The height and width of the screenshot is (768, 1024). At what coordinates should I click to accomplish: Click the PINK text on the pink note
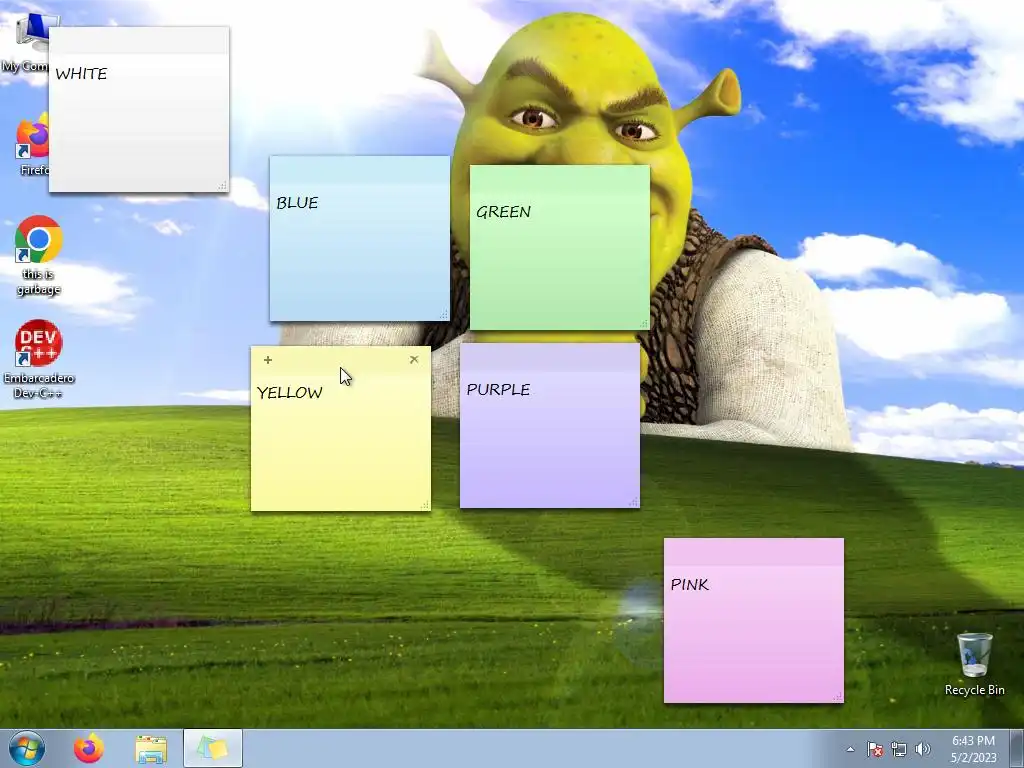click(x=690, y=585)
